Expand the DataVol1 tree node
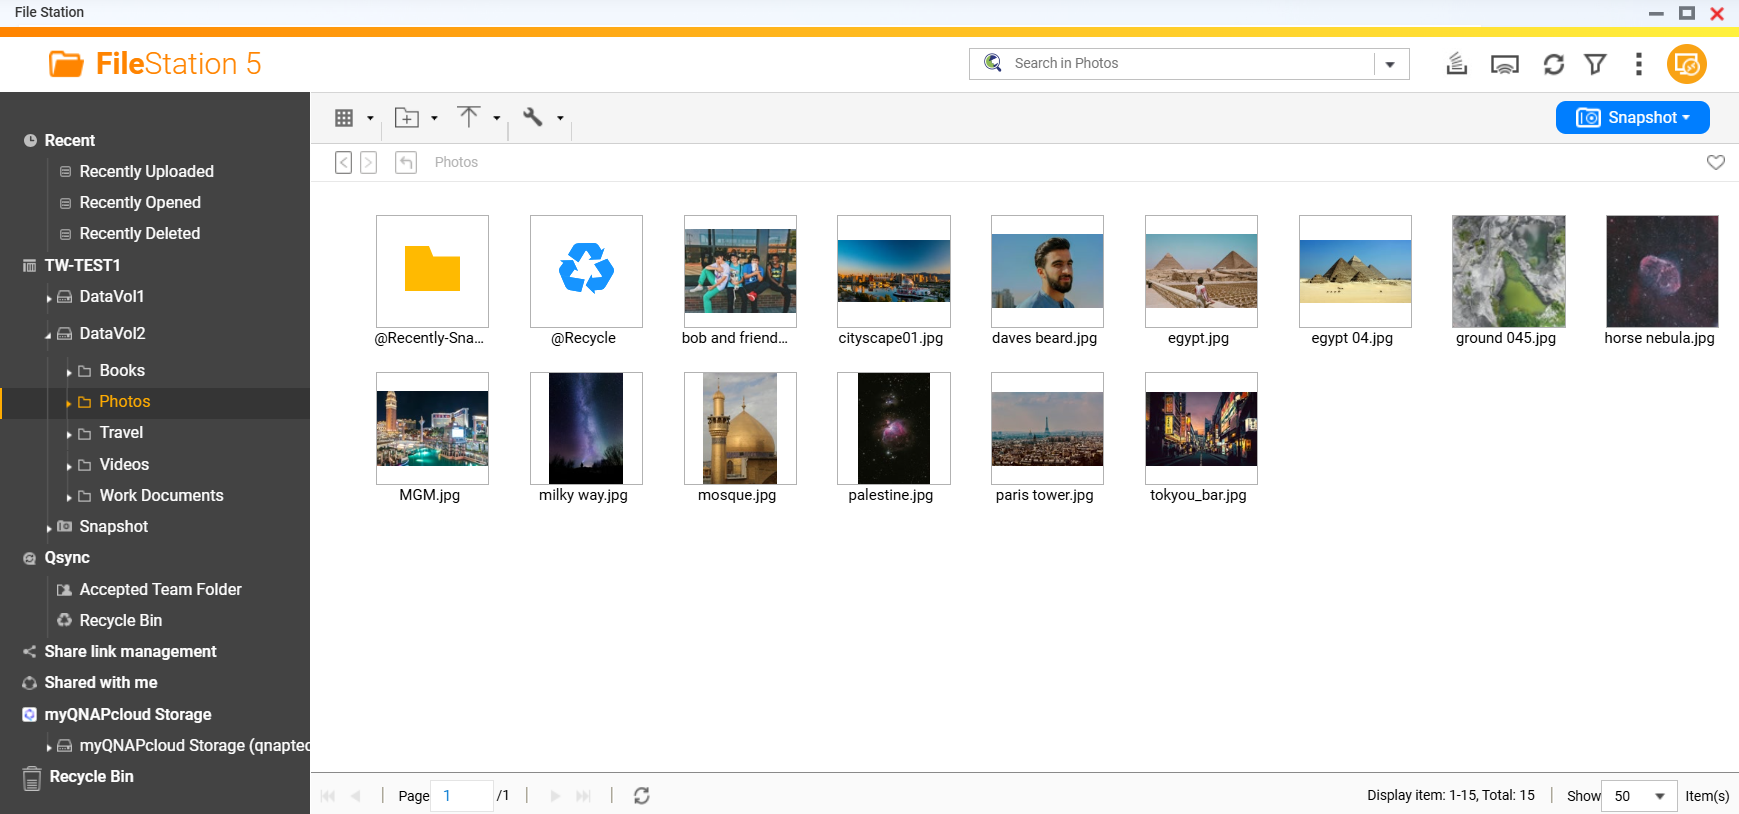The image size is (1739, 814). pyautogui.click(x=49, y=298)
